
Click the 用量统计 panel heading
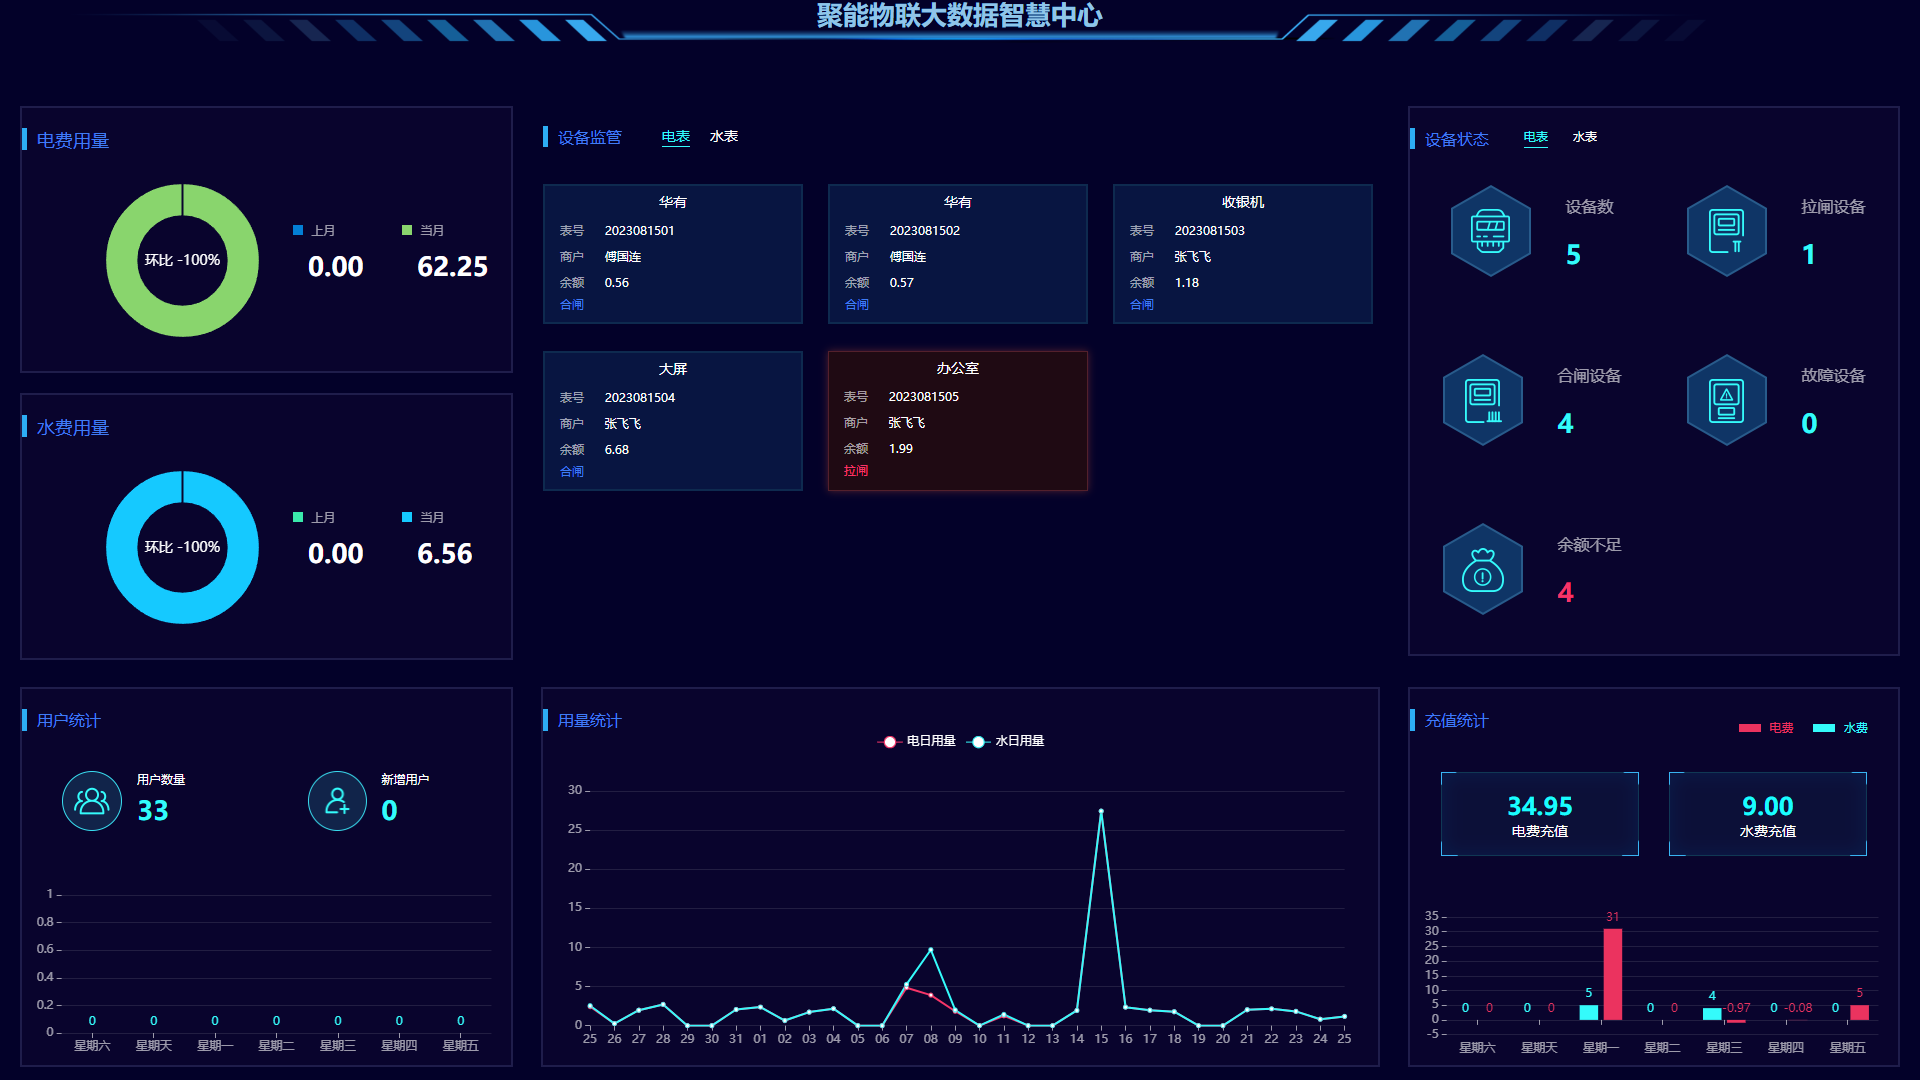click(590, 721)
